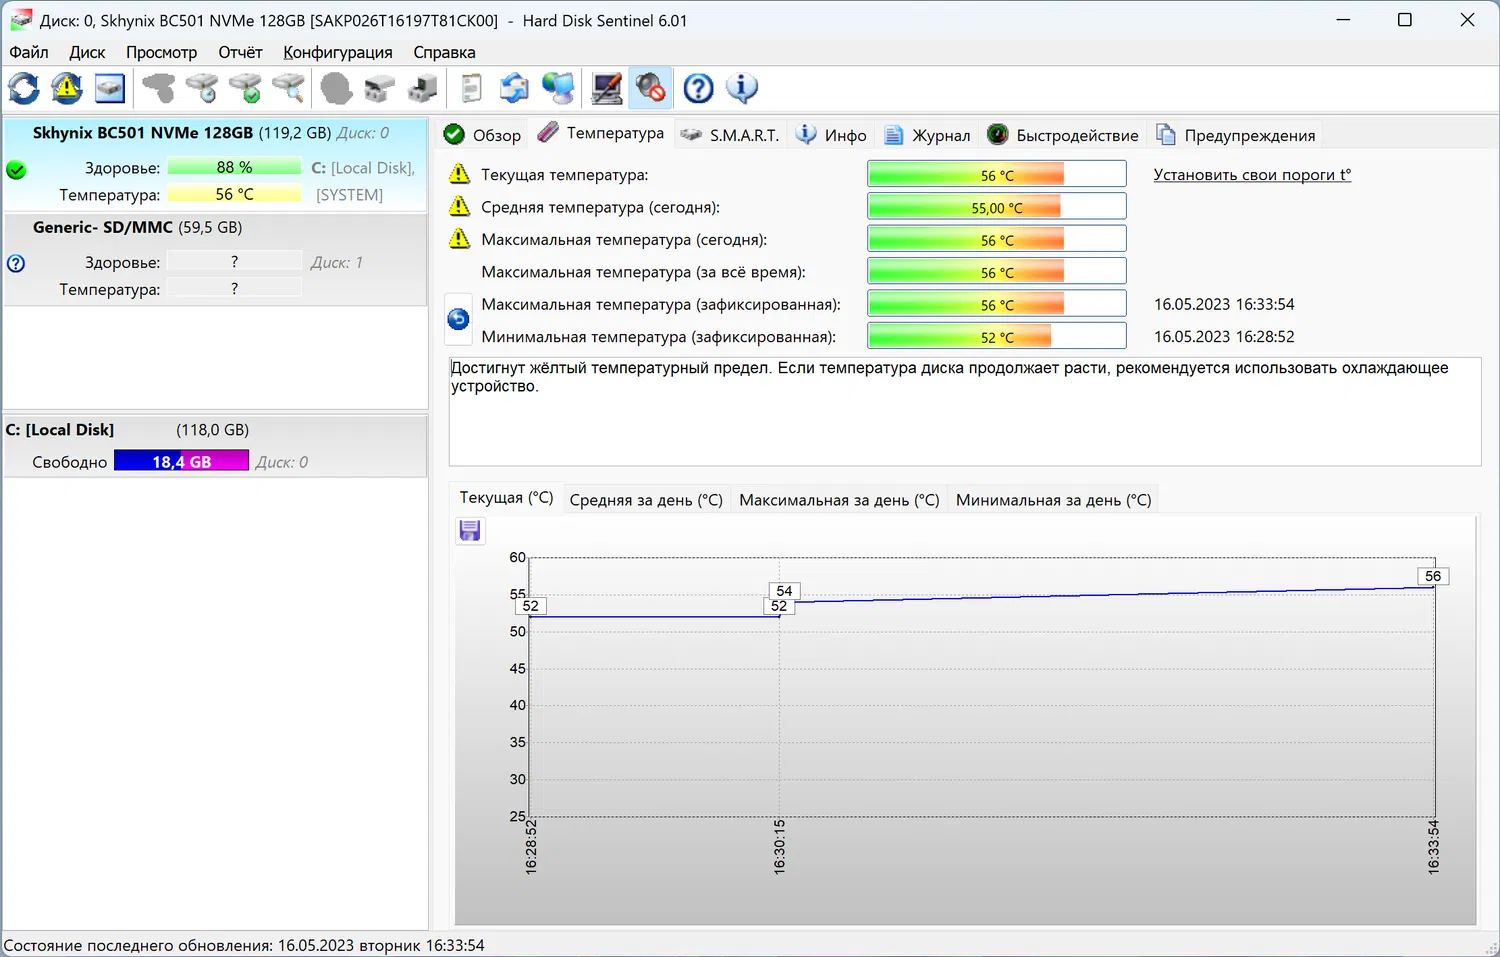The height and width of the screenshot is (957, 1500).
Task: Click the computer tower with drive toolbar icon
Action: click(423, 89)
